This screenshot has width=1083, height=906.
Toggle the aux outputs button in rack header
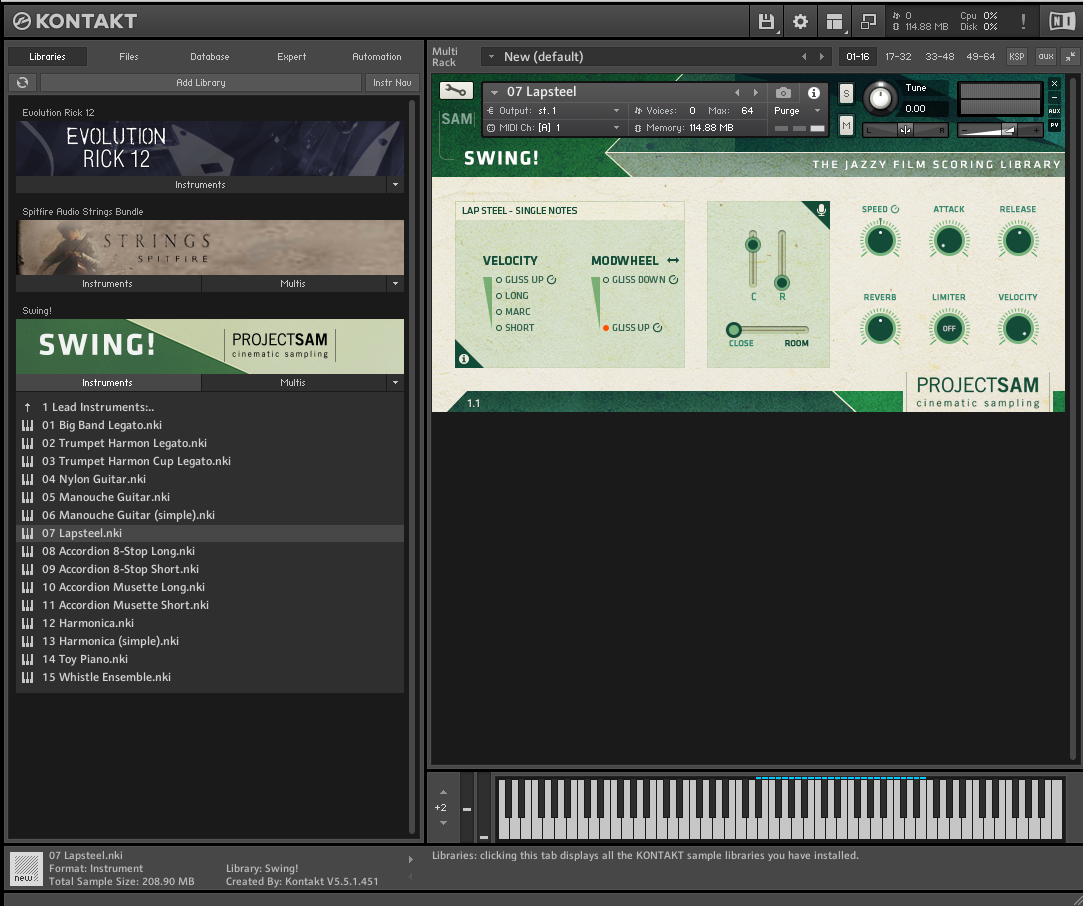[1046, 57]
